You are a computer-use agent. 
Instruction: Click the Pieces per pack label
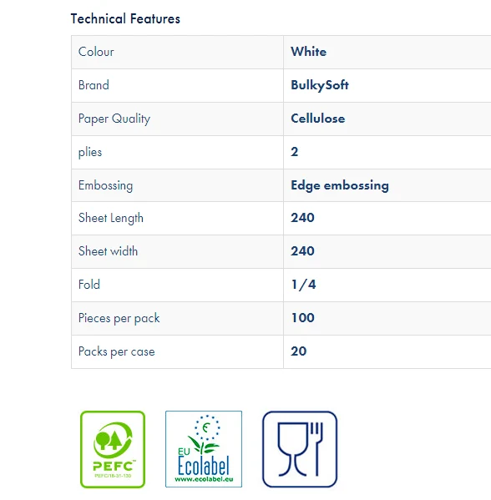point(119,318)
